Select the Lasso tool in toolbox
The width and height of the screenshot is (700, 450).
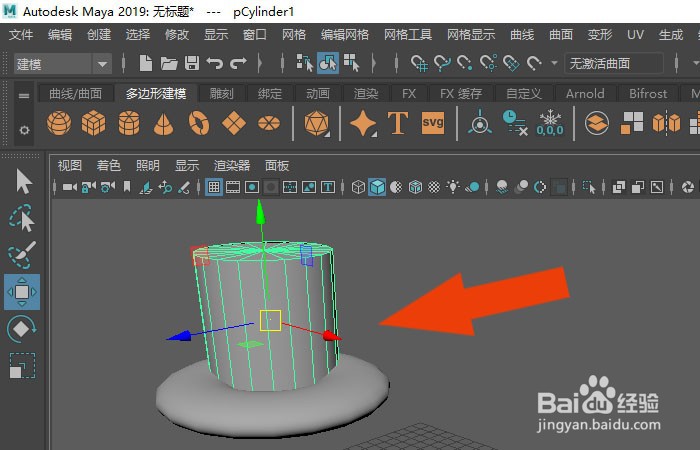pyautogui.click(x=22, y=218)
